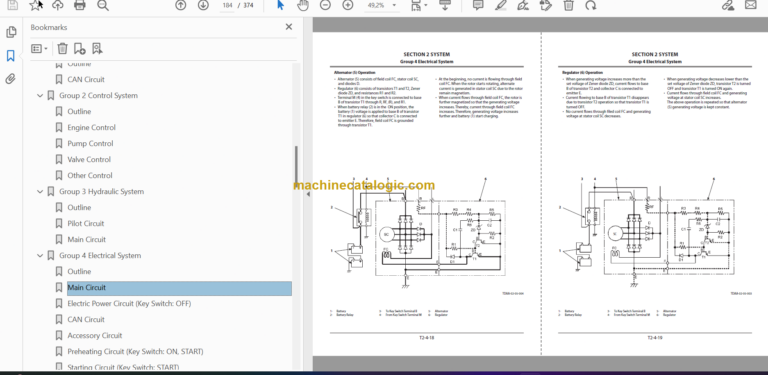
Task: Zoom out with the minus icon
Action: (325, 5)
